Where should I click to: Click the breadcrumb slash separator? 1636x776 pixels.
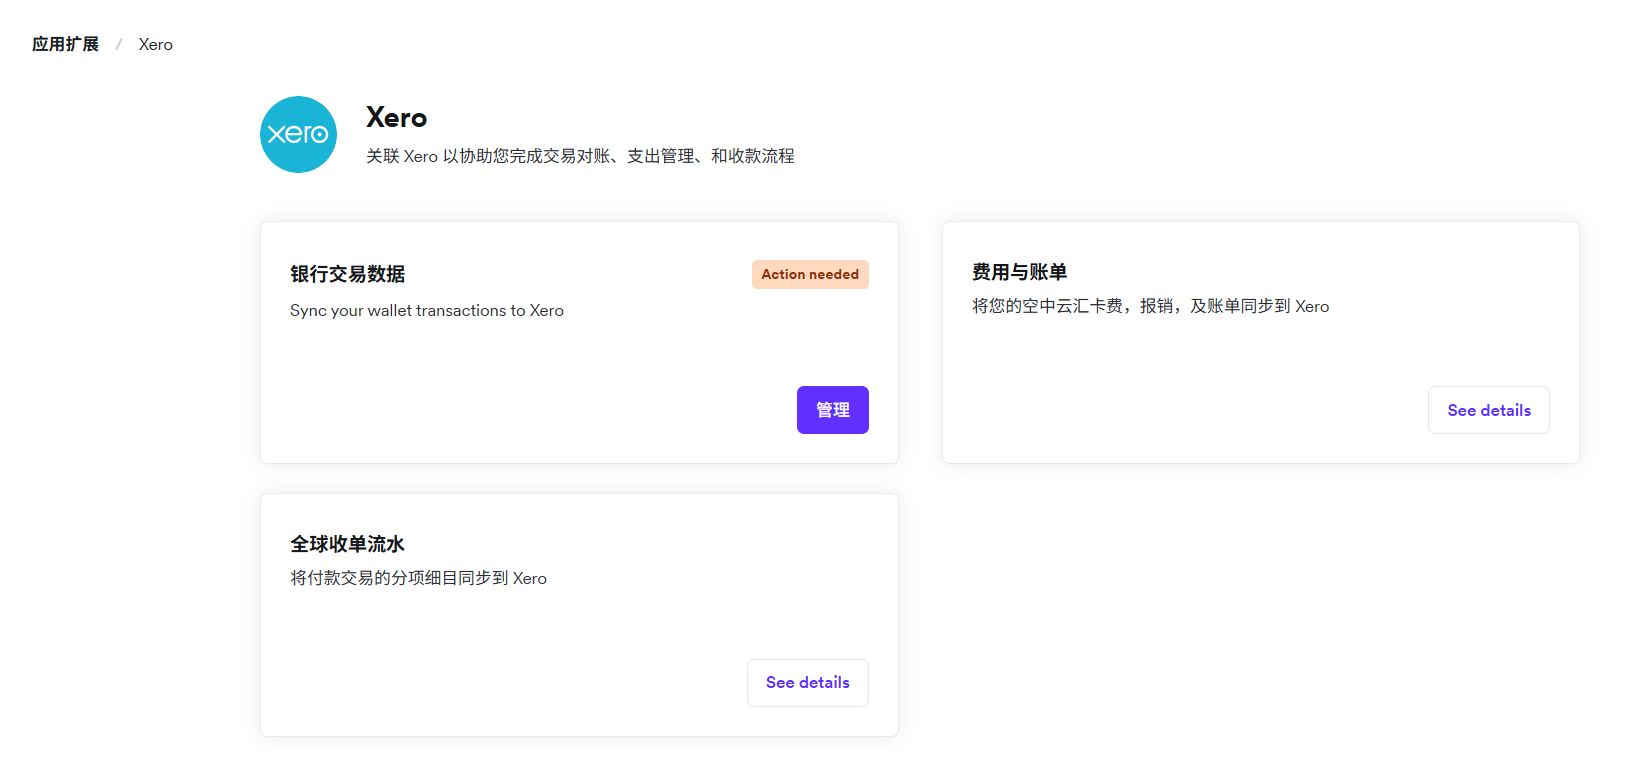point(118,44)
